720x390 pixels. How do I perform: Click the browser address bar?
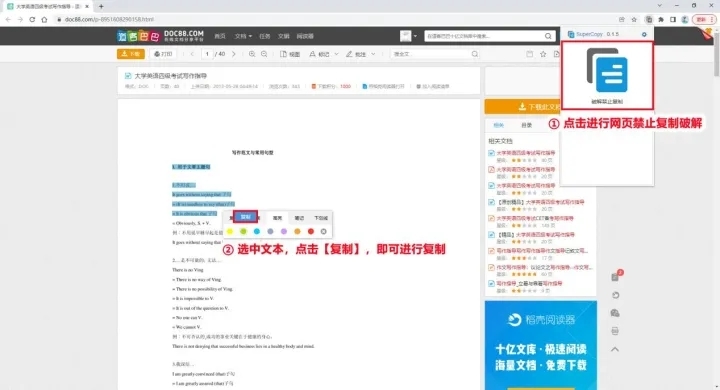point(335,19)
